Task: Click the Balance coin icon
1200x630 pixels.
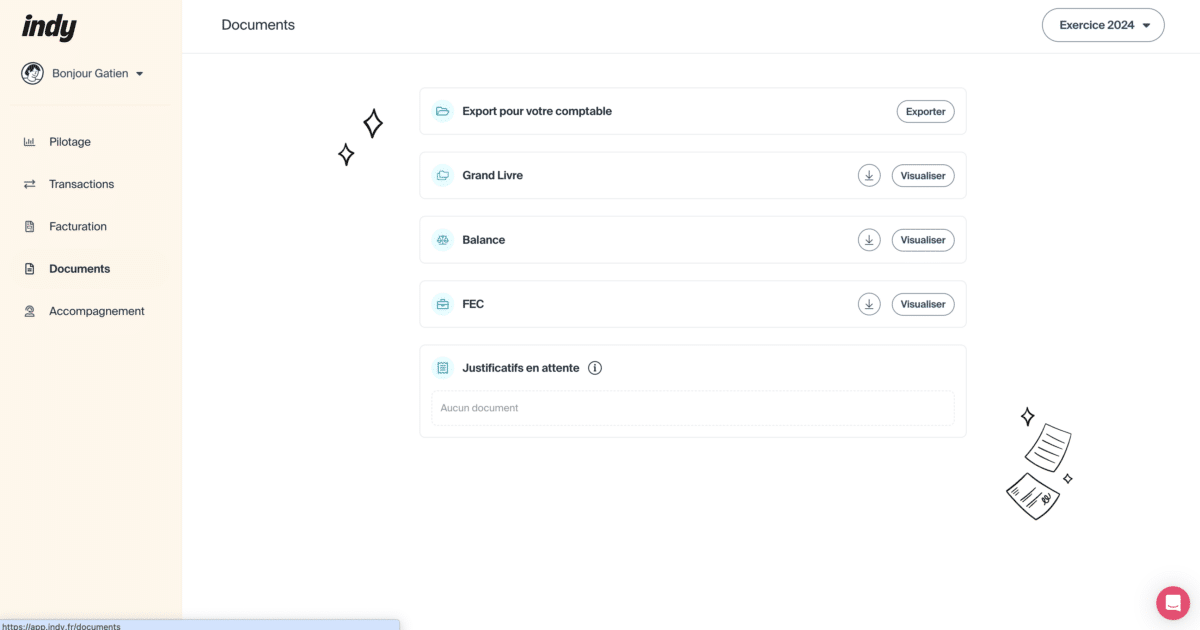Action: coord(442,239)
